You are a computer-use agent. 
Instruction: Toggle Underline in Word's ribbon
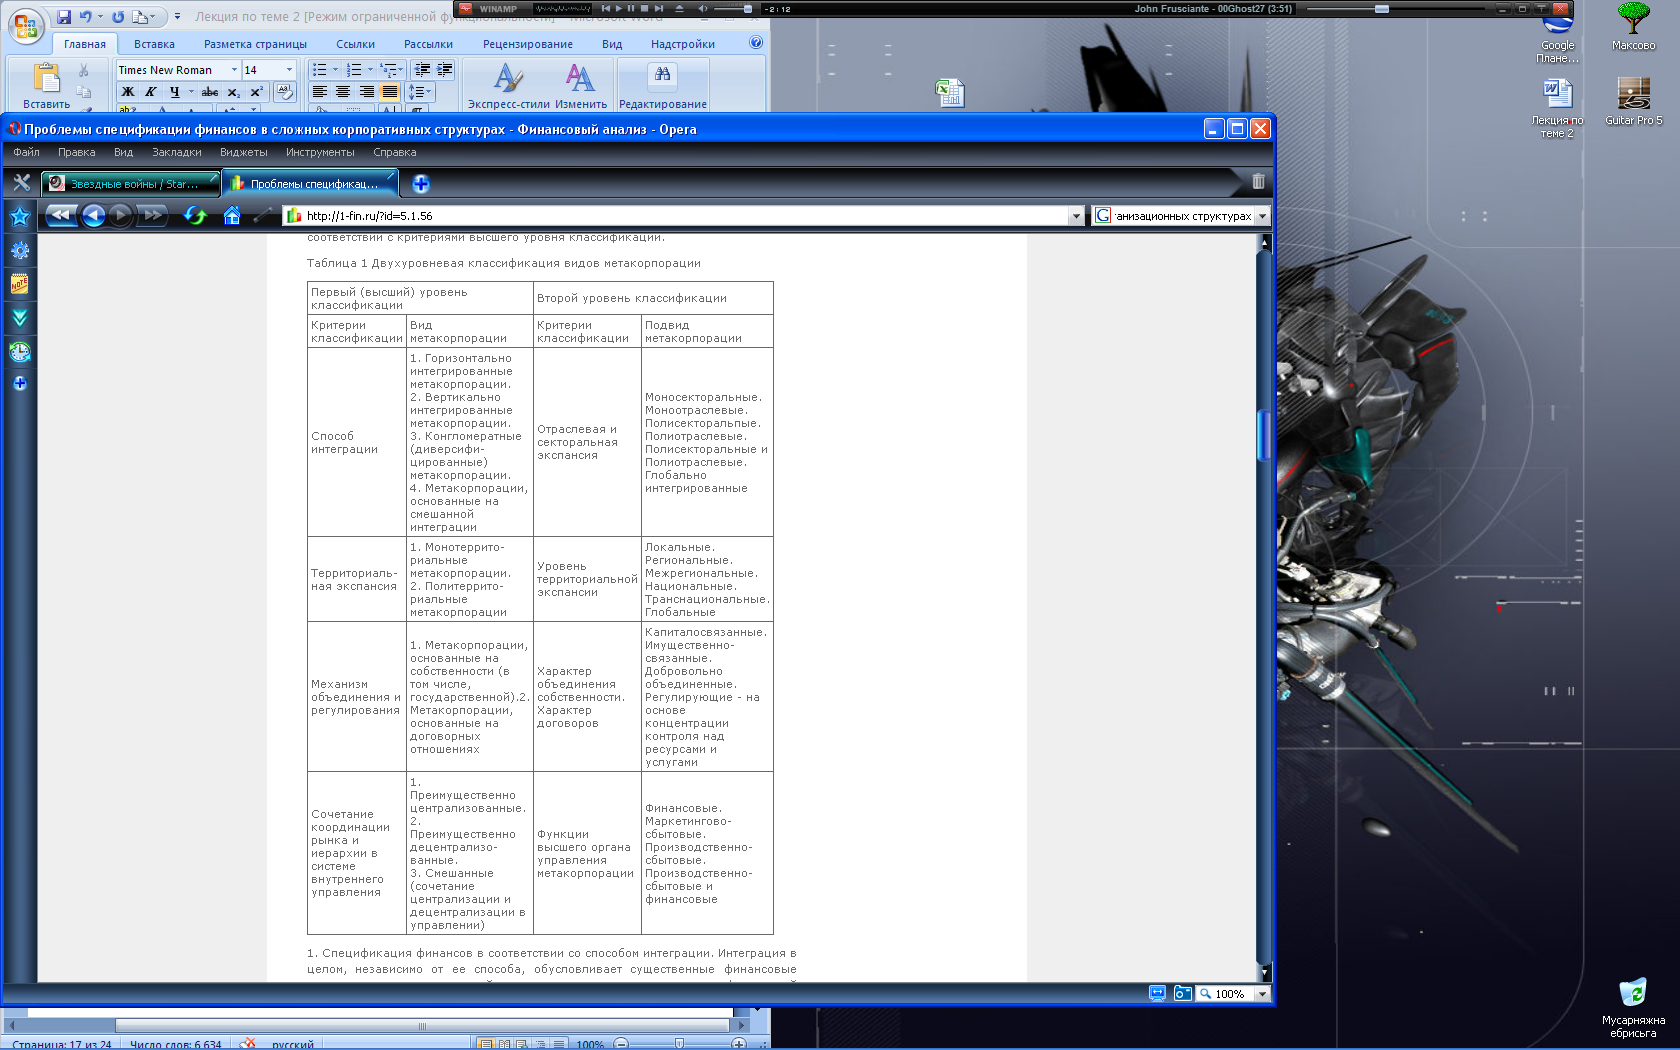[x=174, y=91]
